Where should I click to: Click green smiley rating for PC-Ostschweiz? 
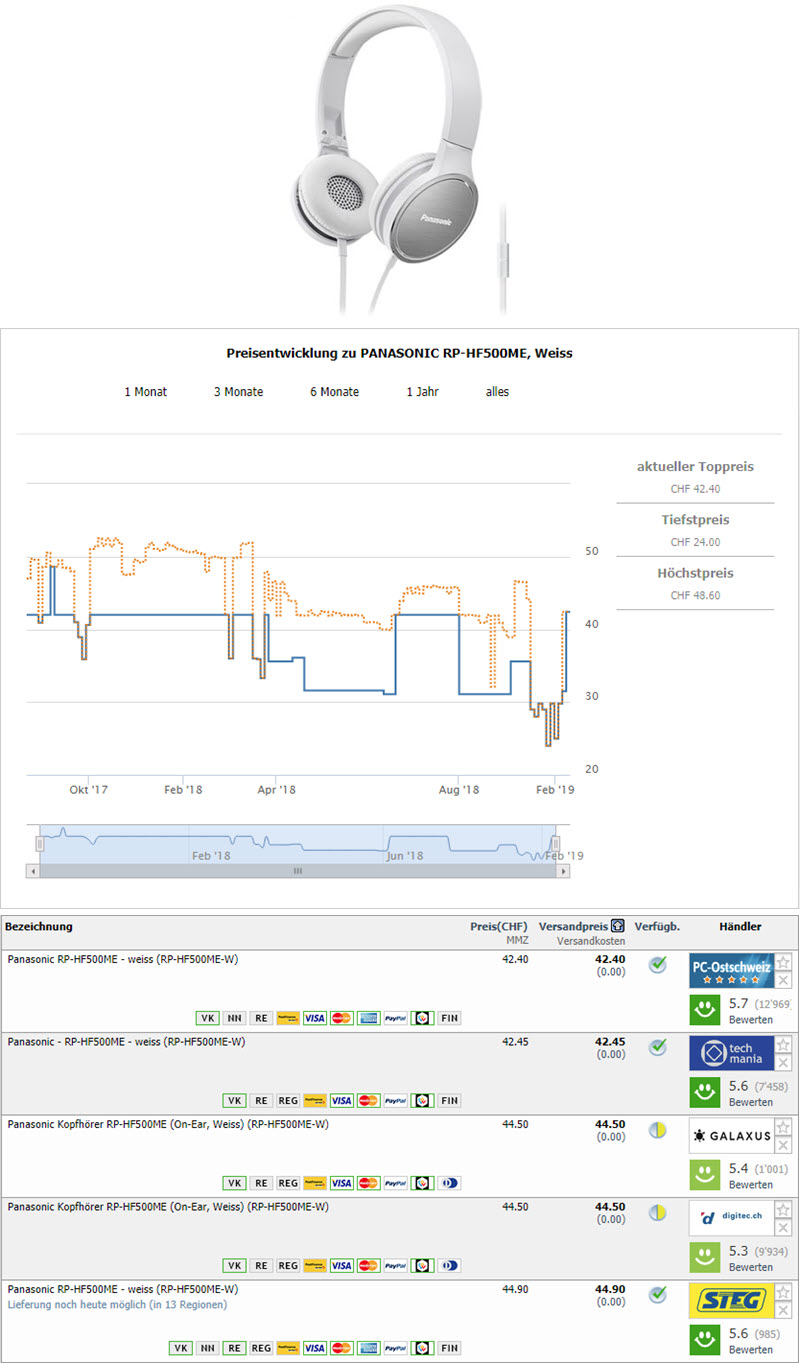[x=707, y=1011]
